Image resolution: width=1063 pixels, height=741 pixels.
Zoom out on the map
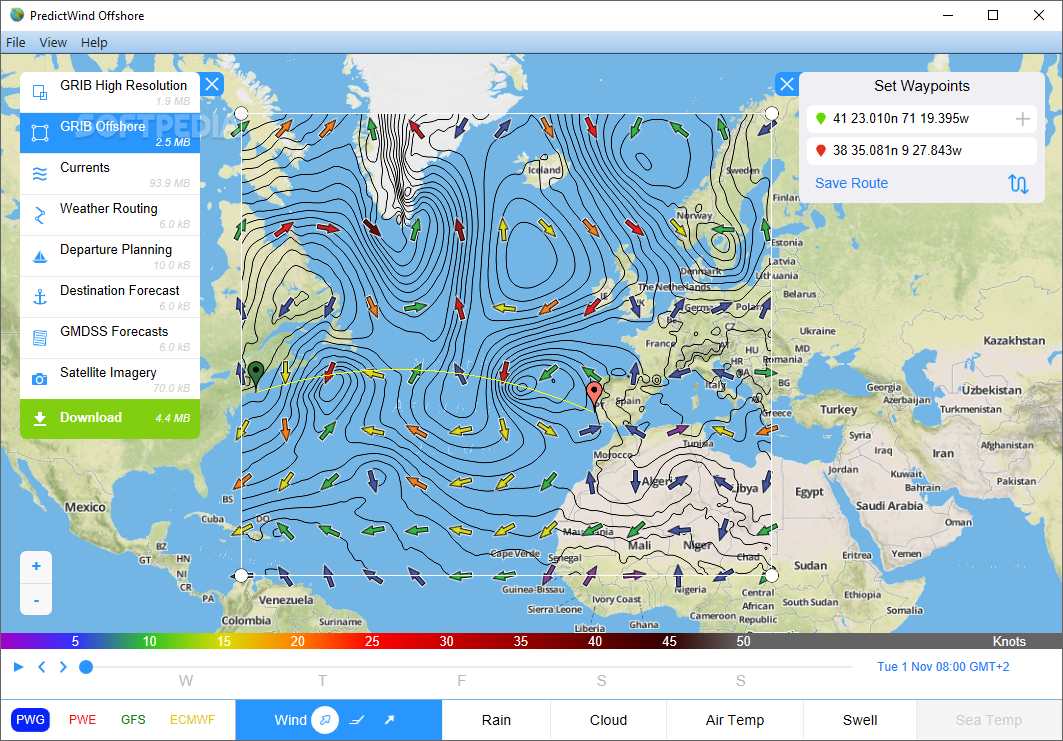tap(37, 599)
